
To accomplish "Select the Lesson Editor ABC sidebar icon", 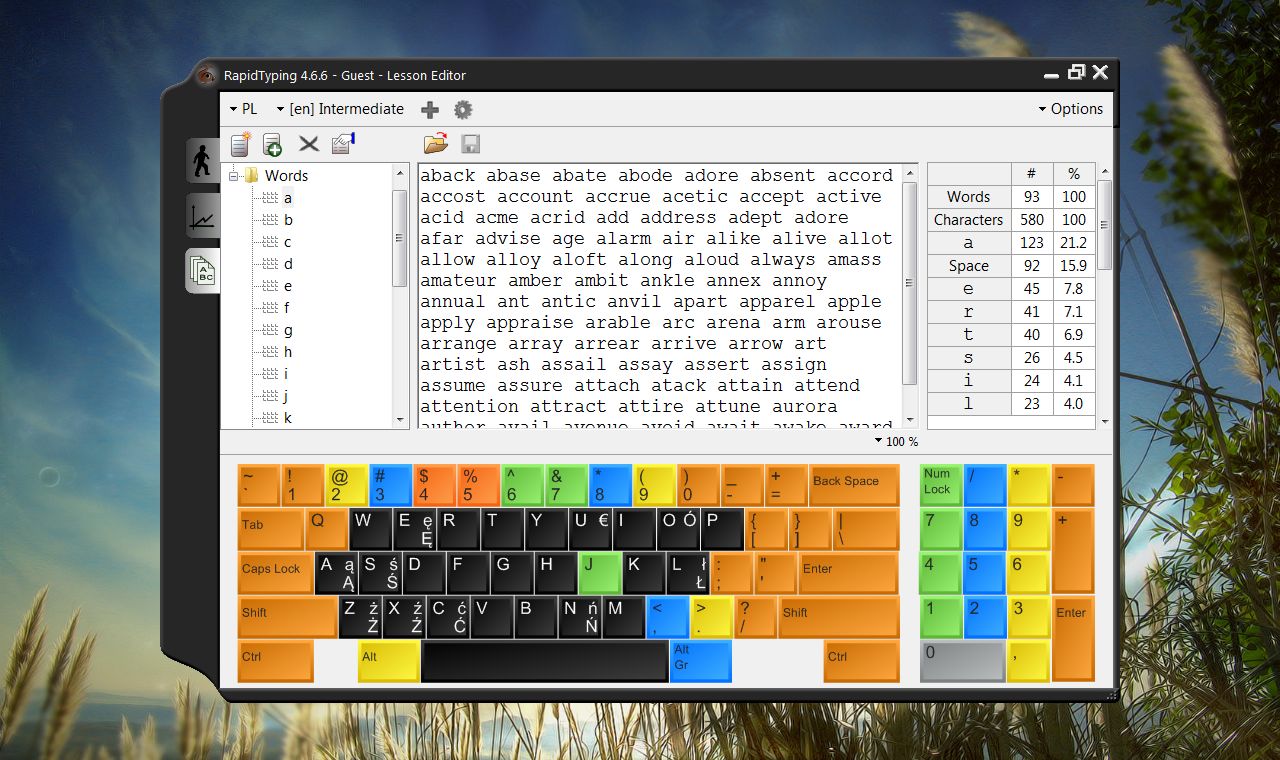I will point(203,271).
